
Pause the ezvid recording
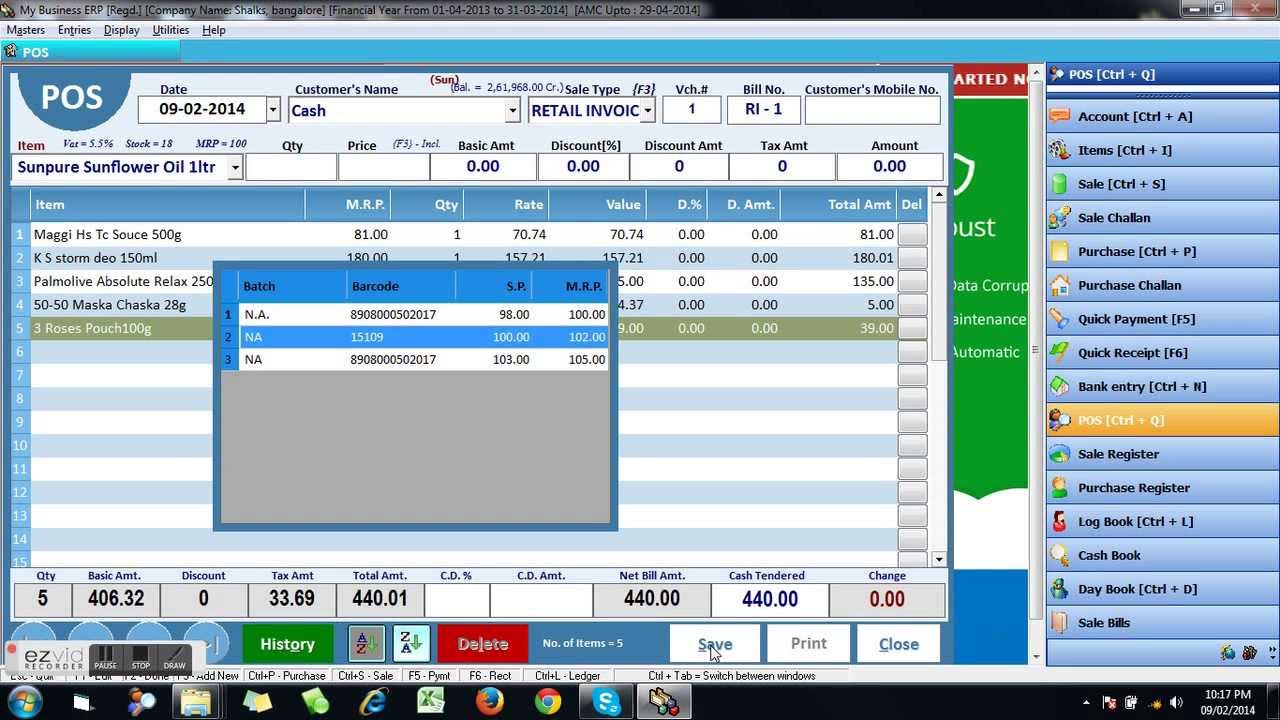click(x=105, y=657)
